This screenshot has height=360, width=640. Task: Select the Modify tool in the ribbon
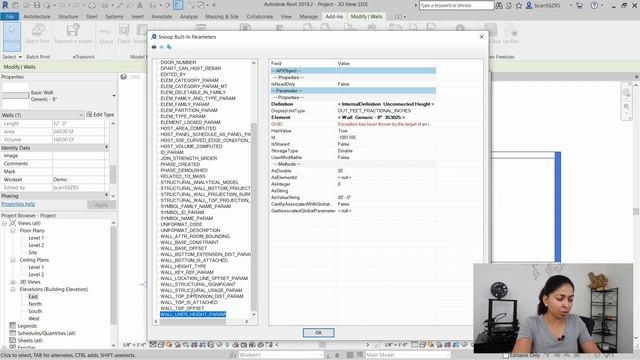[12, 36]
